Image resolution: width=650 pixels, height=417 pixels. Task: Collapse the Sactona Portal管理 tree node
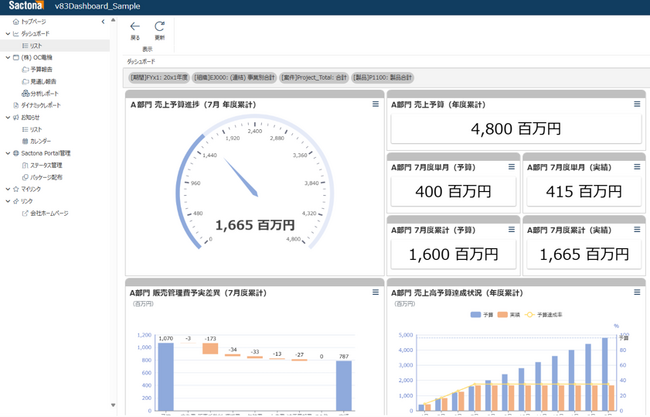click(x=7, y=153)
